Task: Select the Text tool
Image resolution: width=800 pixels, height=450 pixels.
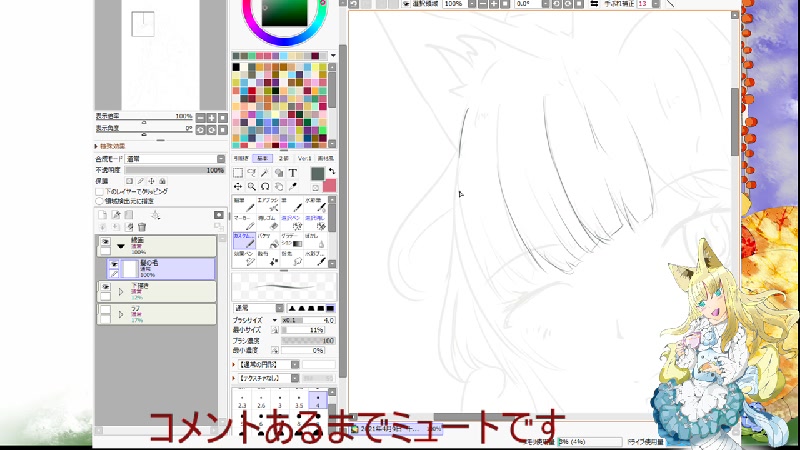Action: (293, 172)
